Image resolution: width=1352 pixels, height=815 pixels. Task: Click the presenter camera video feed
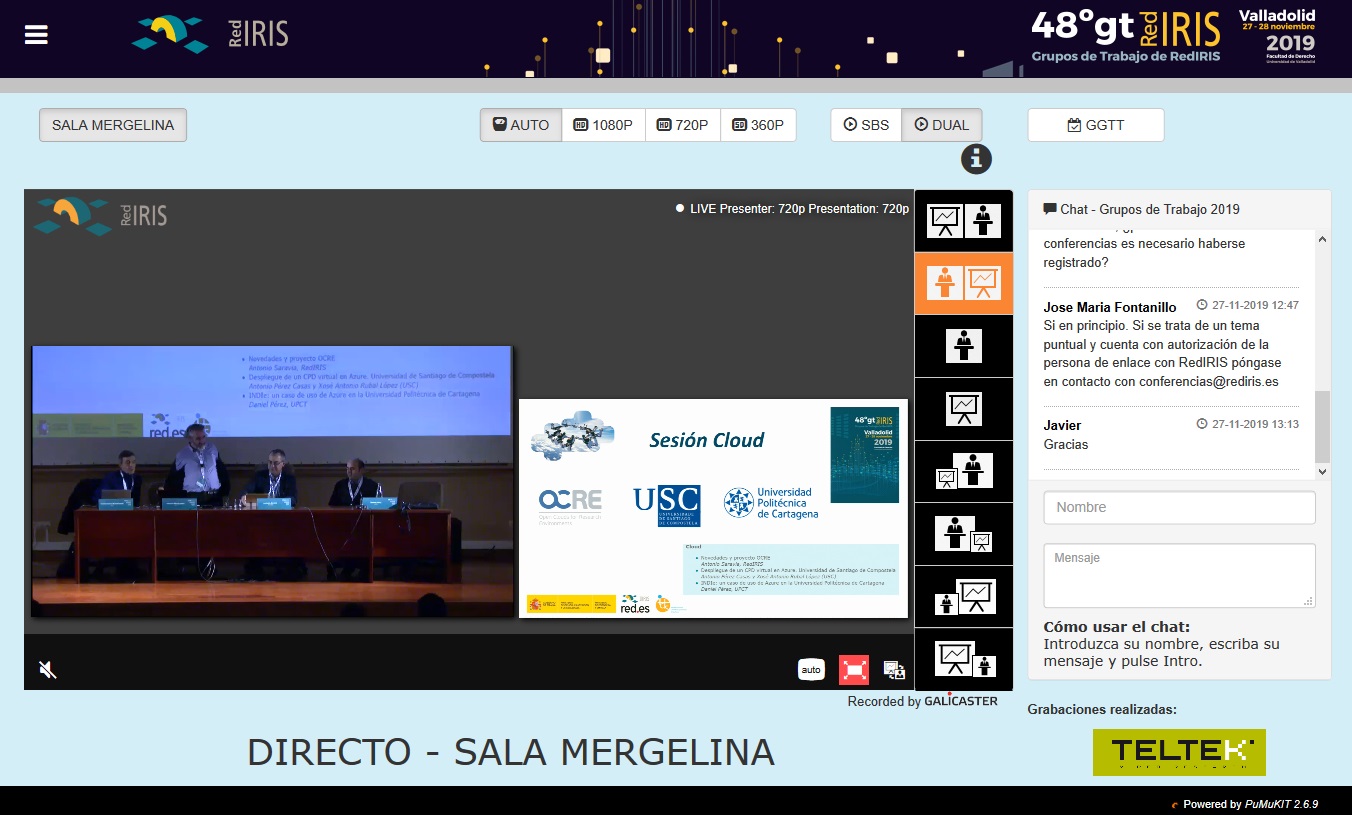click(272, 482)
